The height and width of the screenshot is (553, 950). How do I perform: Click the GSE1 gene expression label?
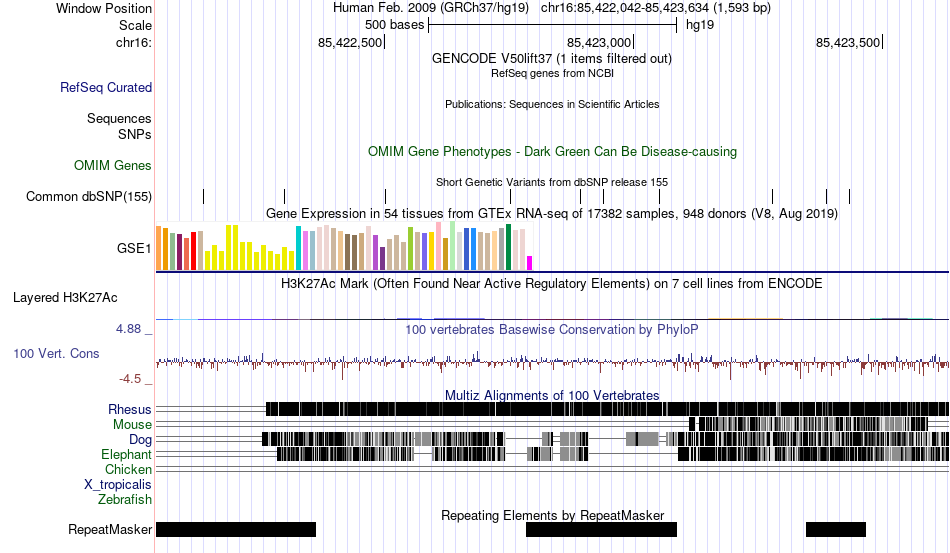click(x=134, y=248)
